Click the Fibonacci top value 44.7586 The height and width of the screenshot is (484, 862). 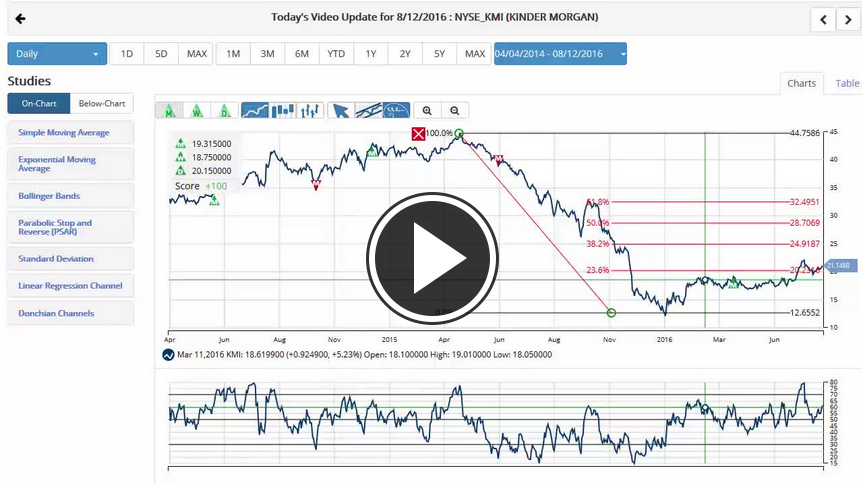(804, 133)
